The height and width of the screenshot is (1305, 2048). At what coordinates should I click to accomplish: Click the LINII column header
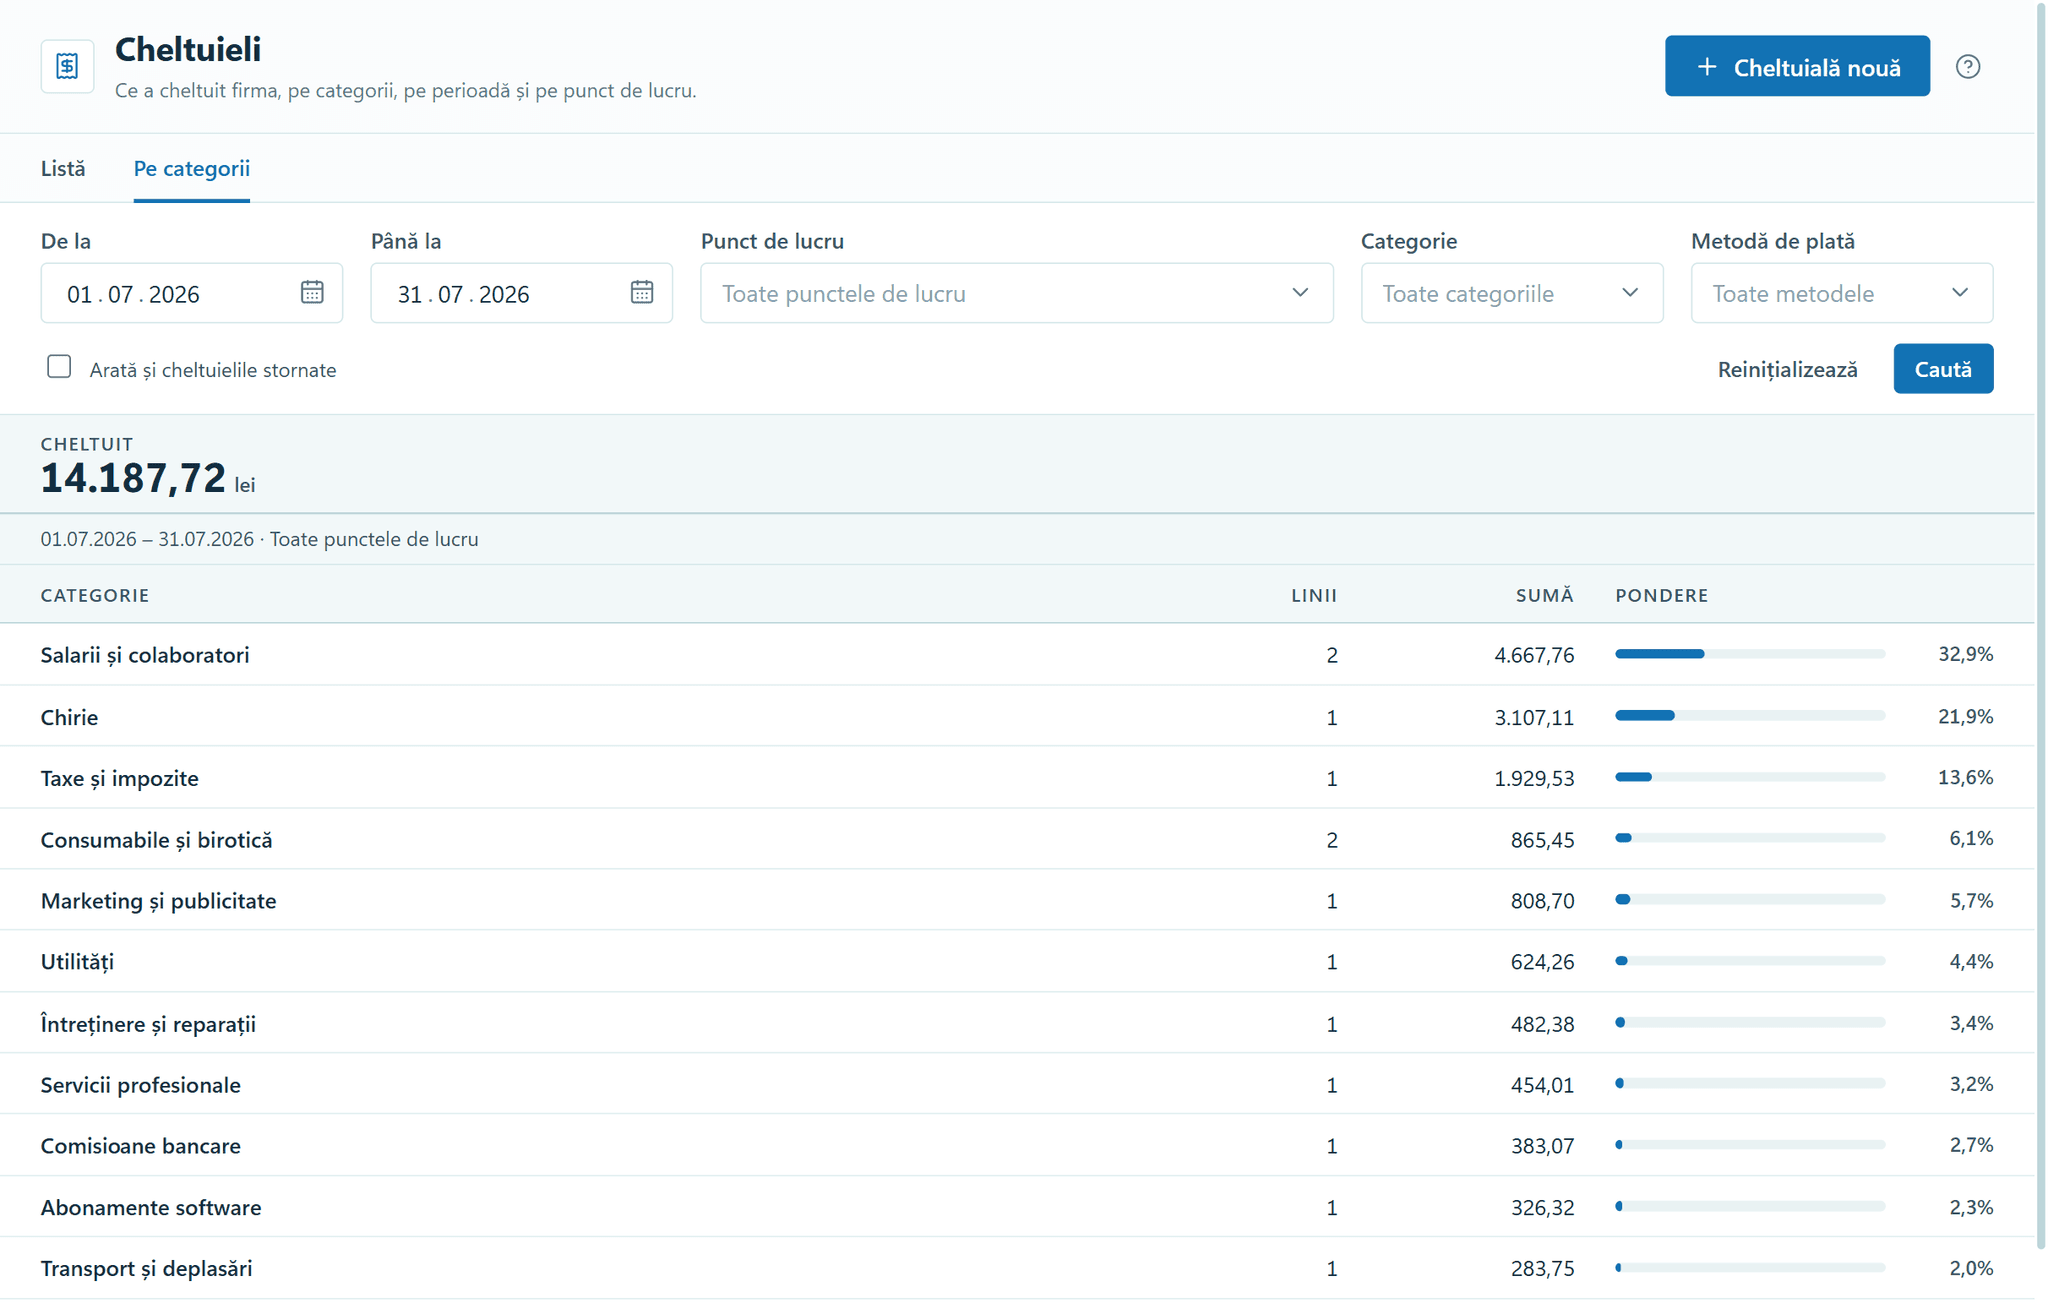1314,595
